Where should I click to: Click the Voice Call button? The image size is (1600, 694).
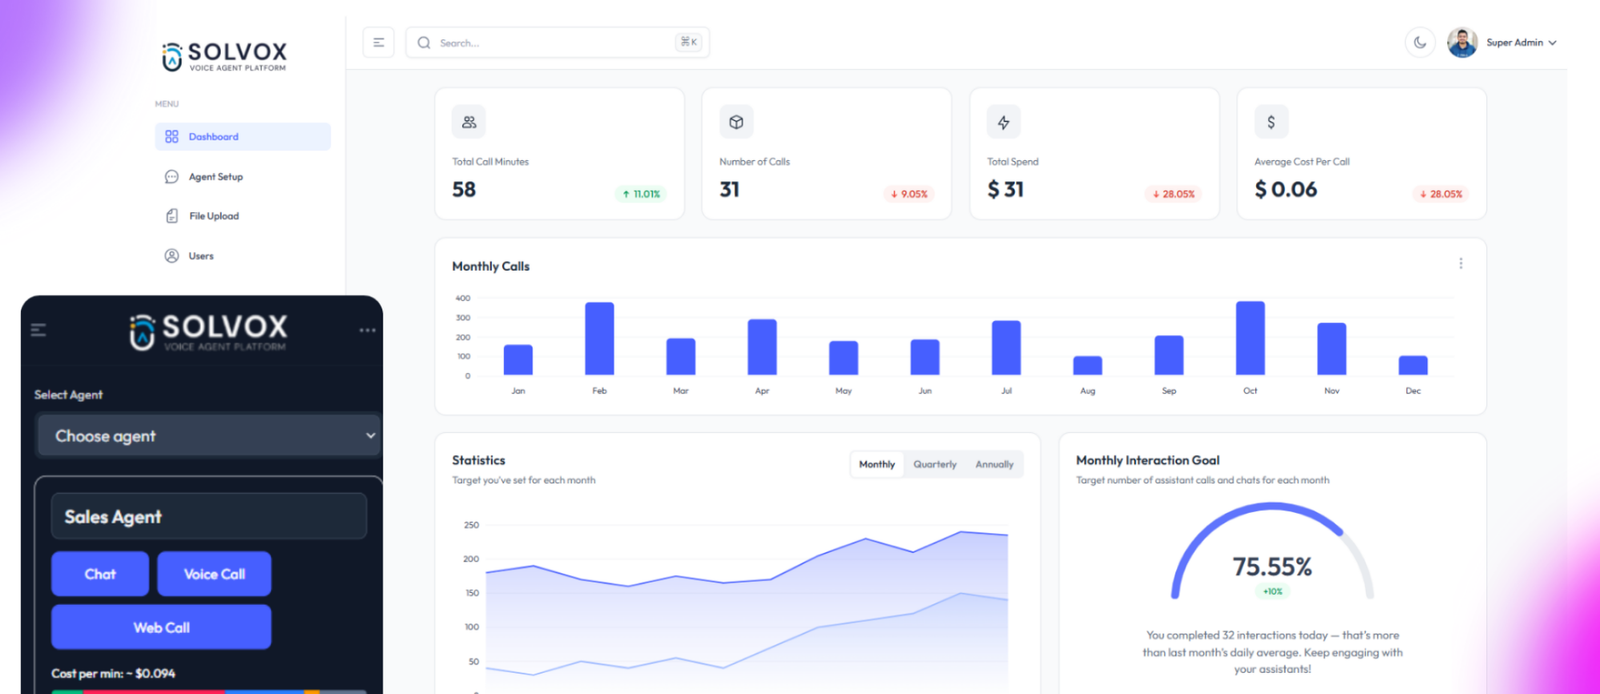[214, 574]
